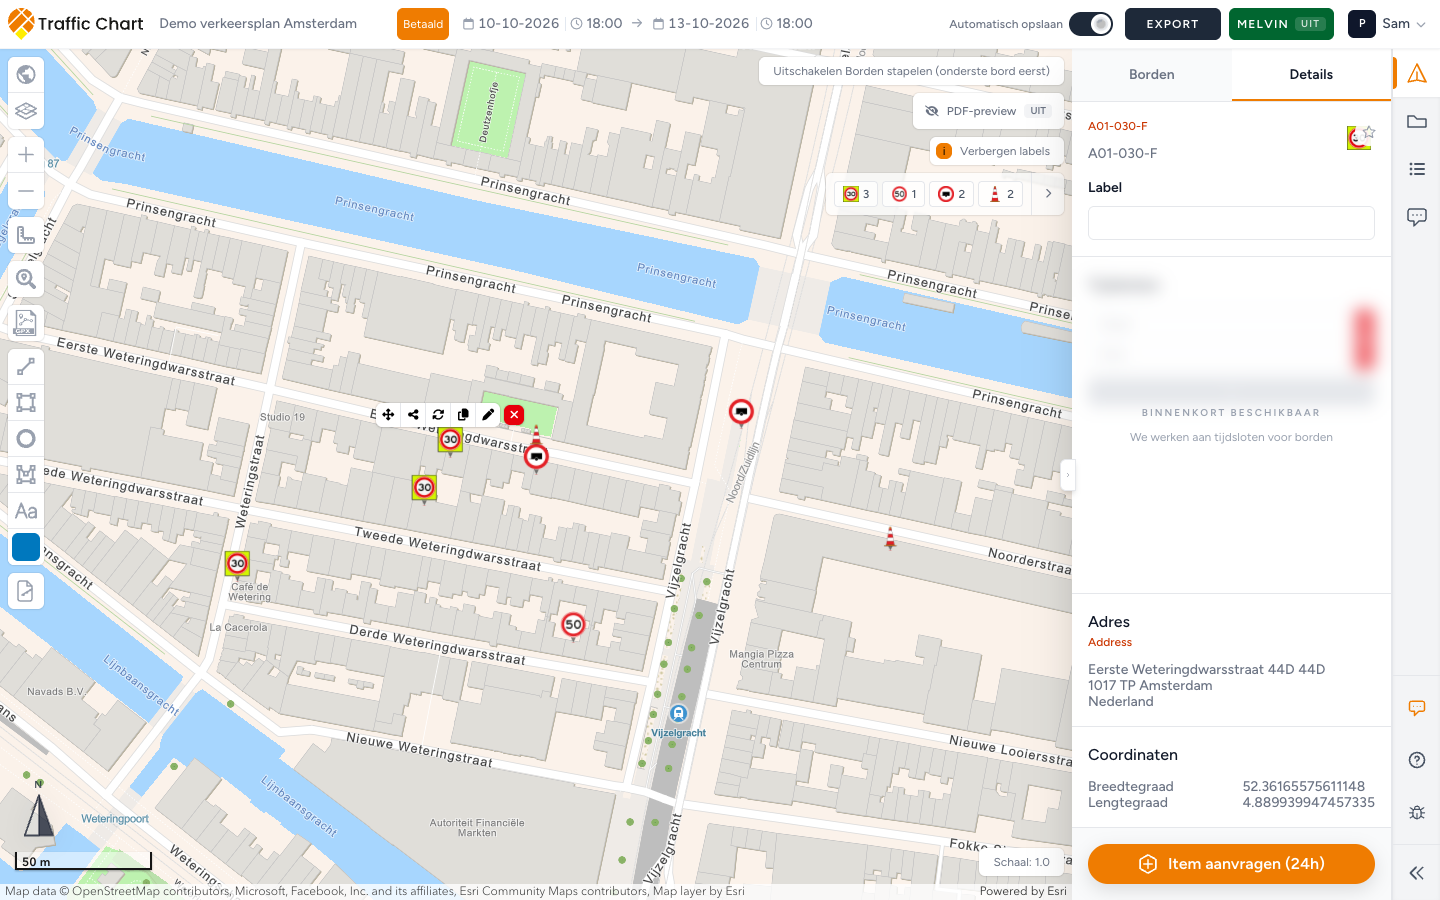
Task: Open the map layers panel
Action: tap(26, 111)
